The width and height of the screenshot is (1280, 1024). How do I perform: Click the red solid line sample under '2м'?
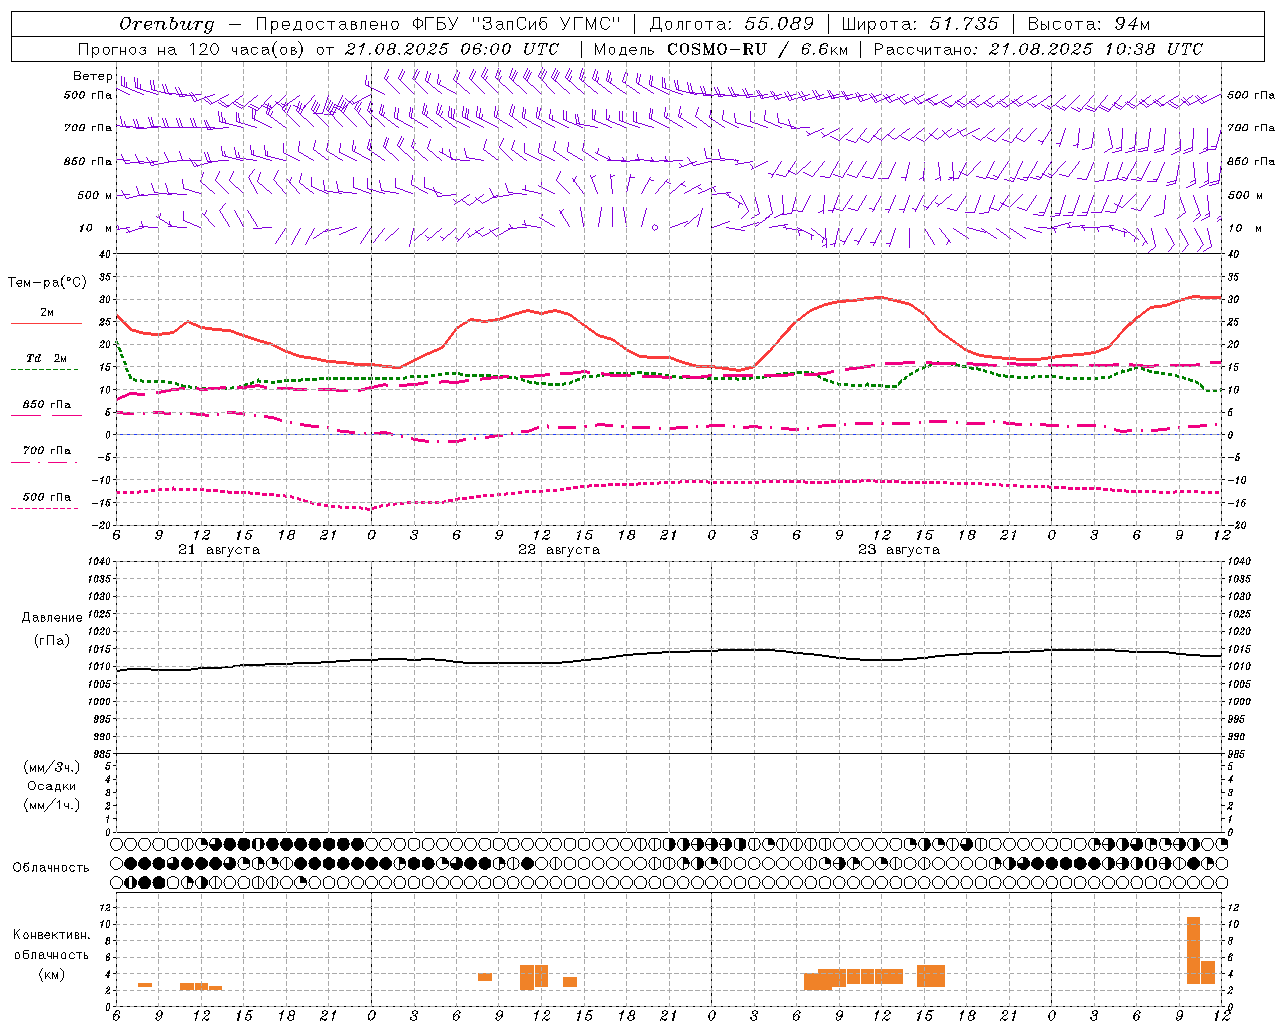point(46,324)
